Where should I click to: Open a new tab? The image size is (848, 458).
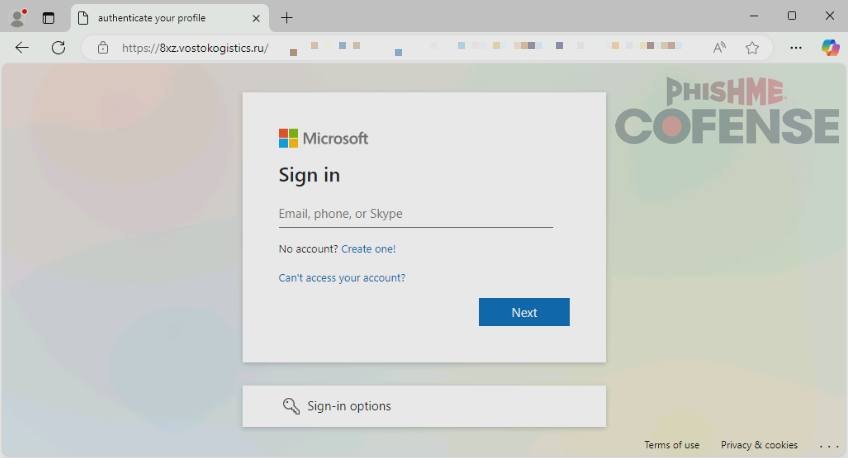click(x=287, y=17)
